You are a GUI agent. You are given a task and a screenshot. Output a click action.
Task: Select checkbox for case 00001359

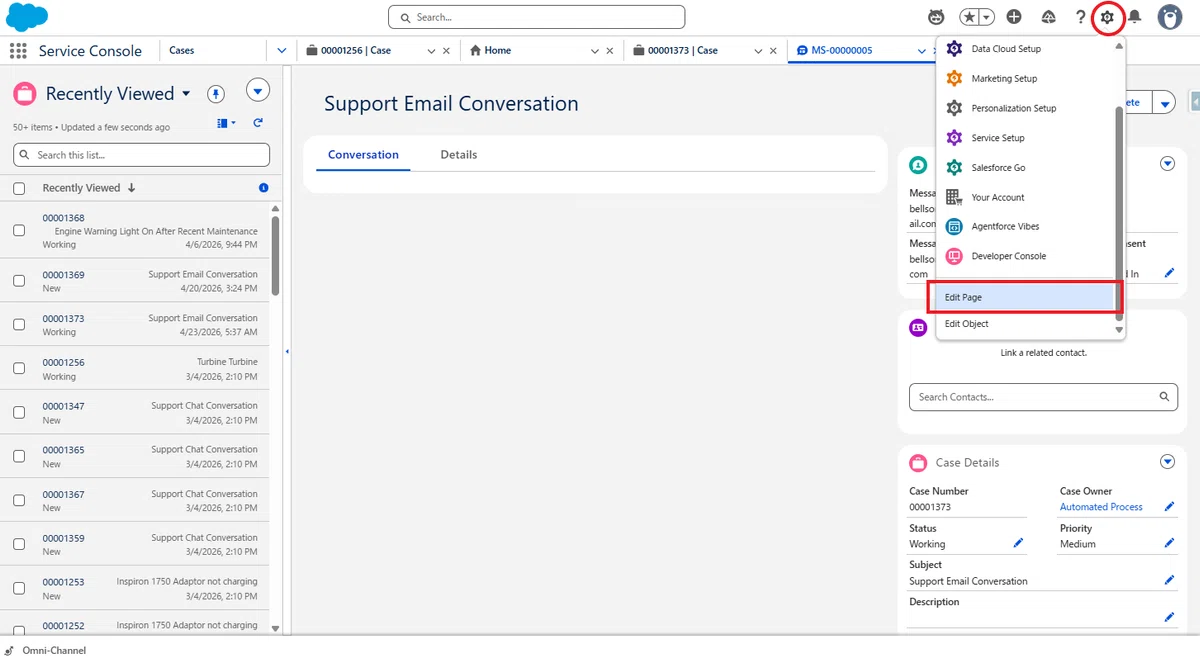point(19,544)
